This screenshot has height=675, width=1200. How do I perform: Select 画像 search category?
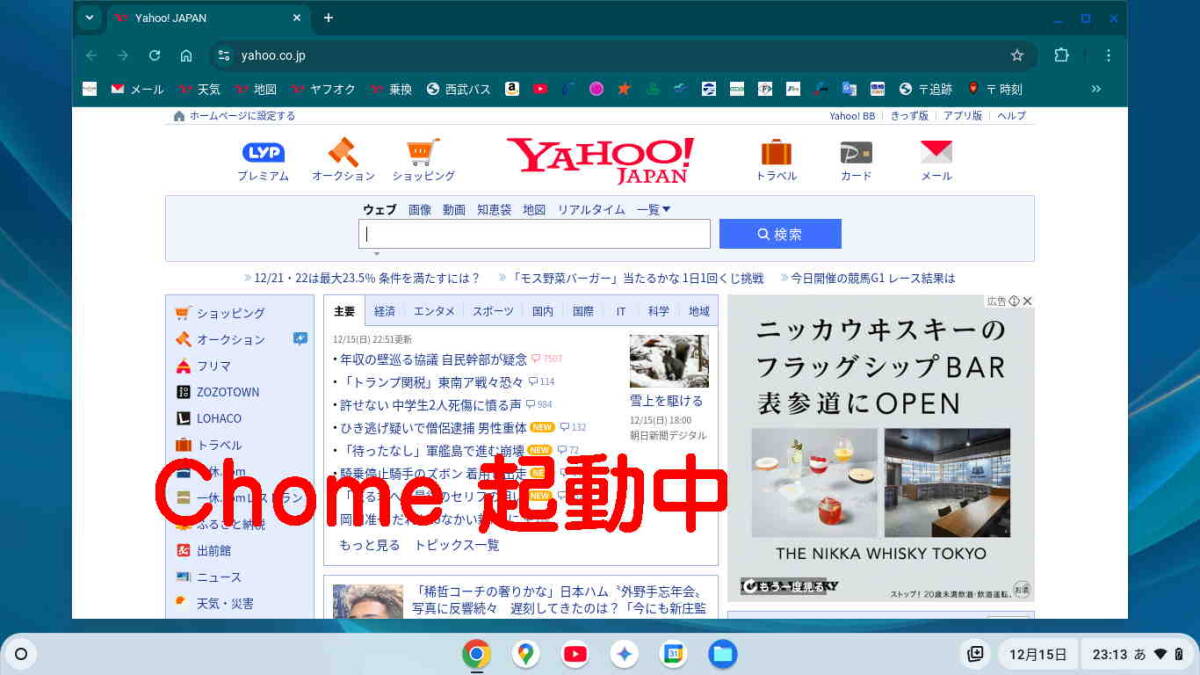[420, 210]
